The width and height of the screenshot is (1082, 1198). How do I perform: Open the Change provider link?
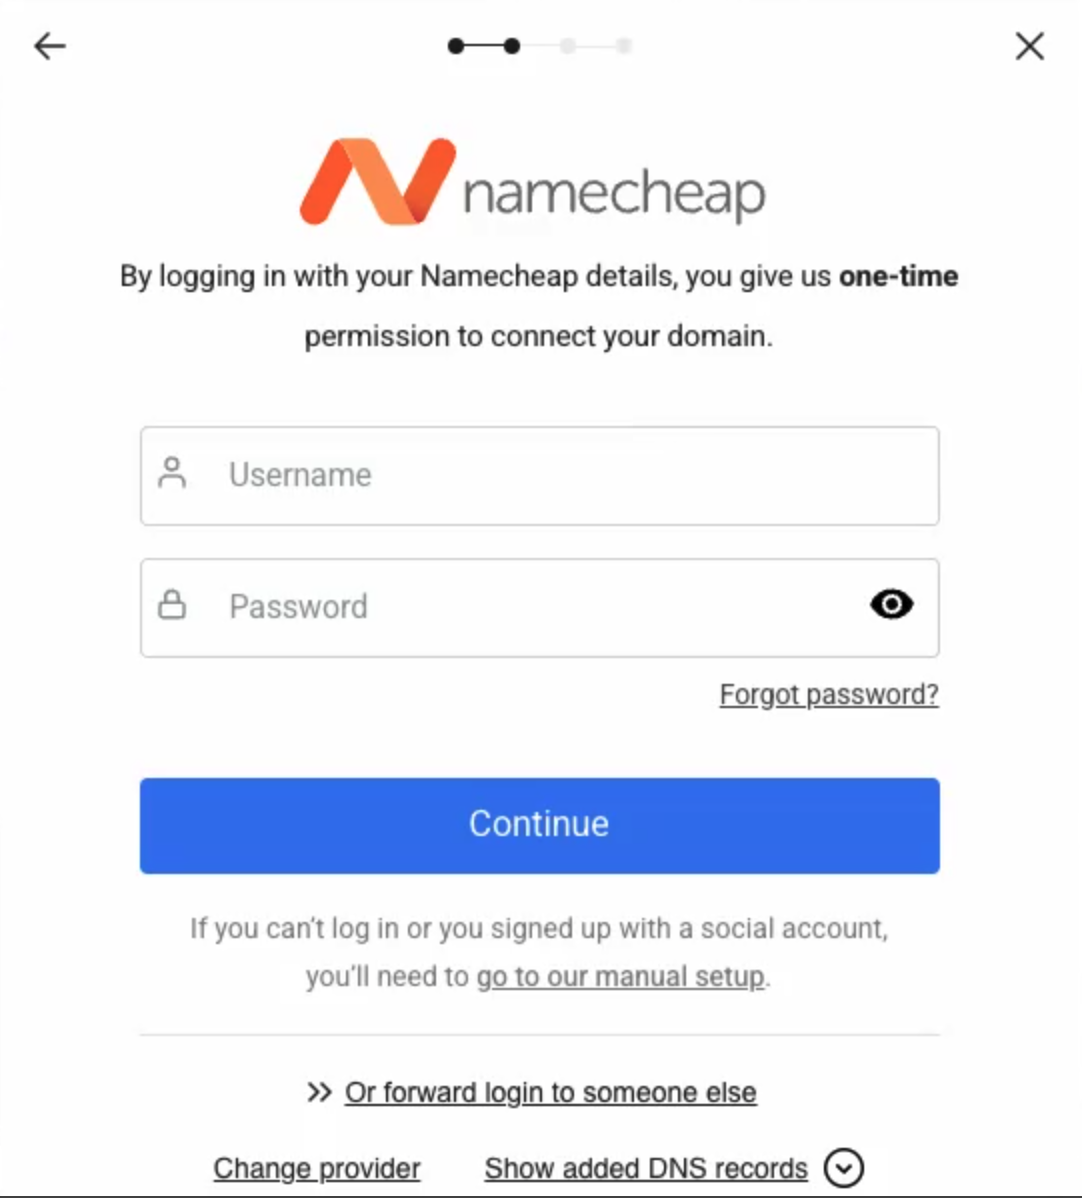tap(316, 1168)
